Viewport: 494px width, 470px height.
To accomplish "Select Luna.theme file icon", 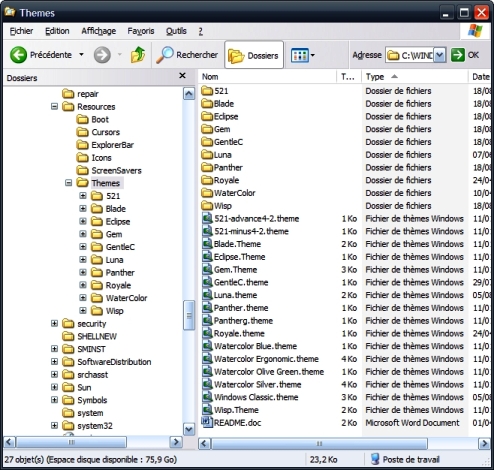I will 207,295.
